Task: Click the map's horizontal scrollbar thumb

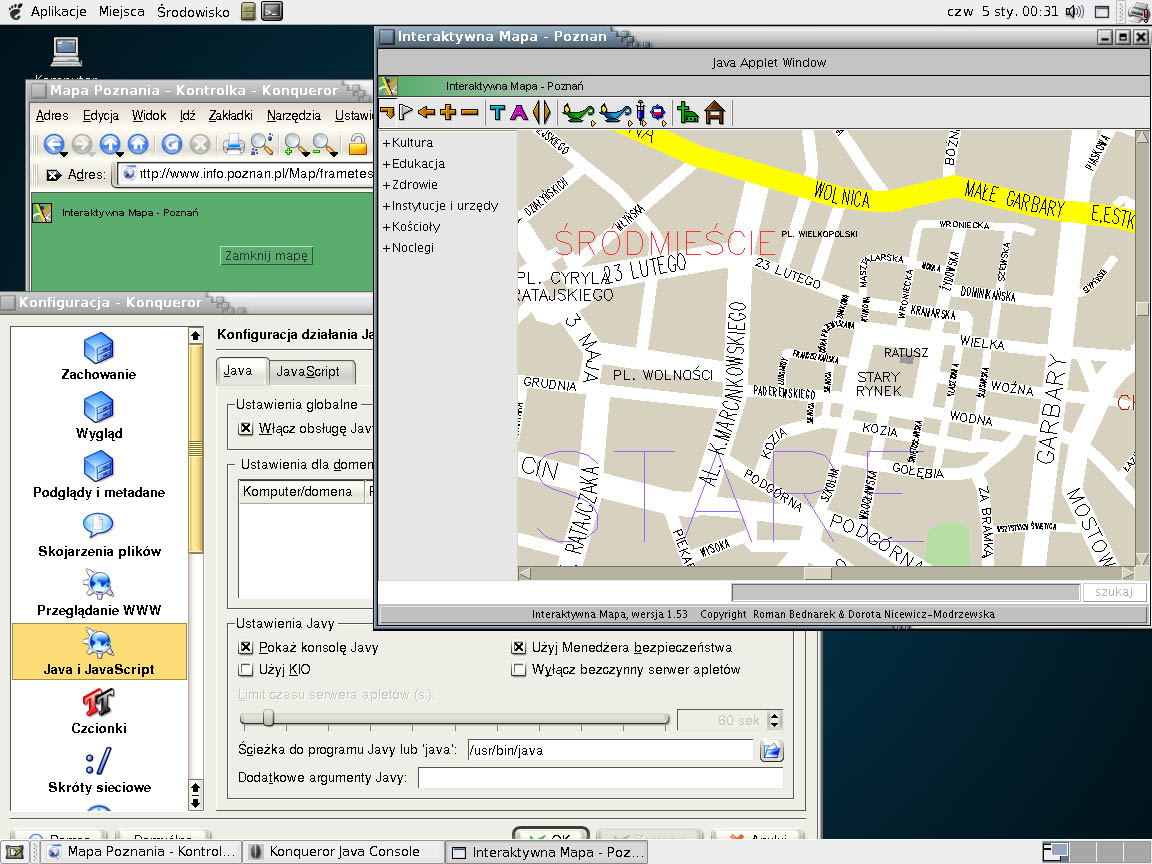Action: click(x=817, y=573)
